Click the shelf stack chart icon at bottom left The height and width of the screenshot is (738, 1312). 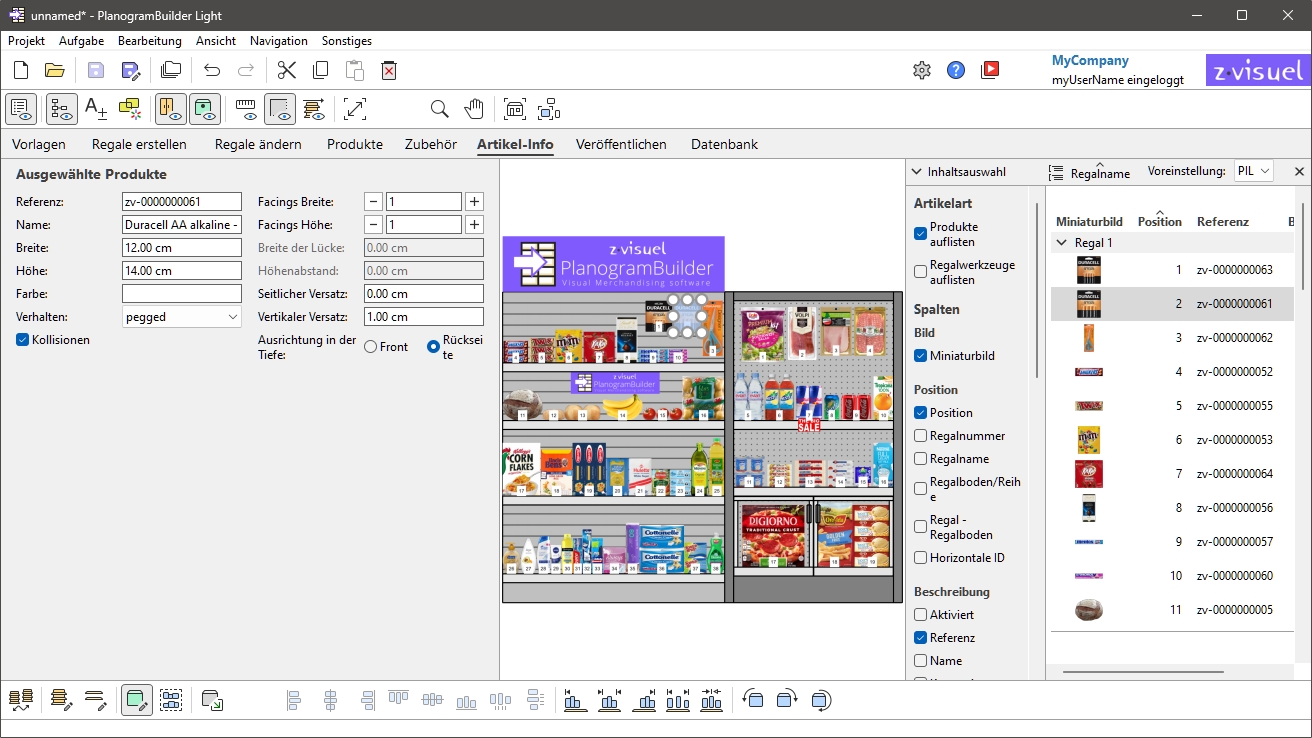point(21,701)
